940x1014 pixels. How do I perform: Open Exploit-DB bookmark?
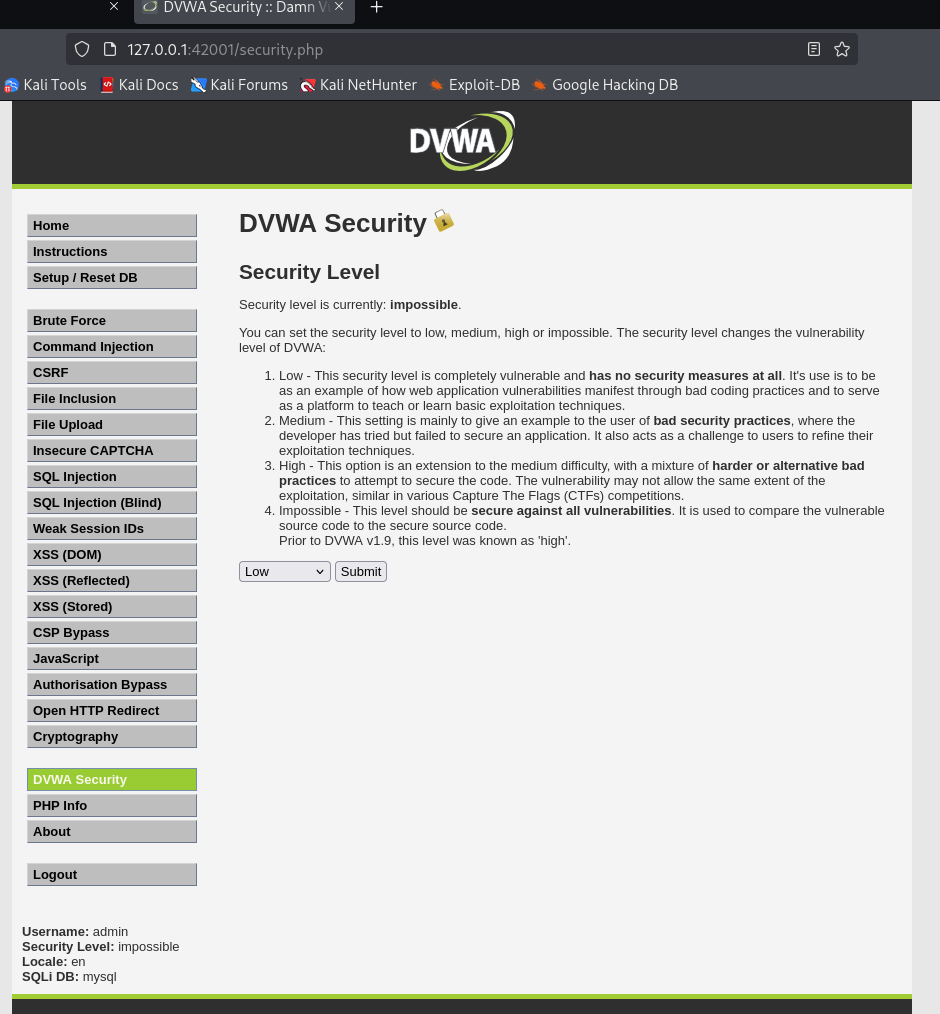point(475,85)
